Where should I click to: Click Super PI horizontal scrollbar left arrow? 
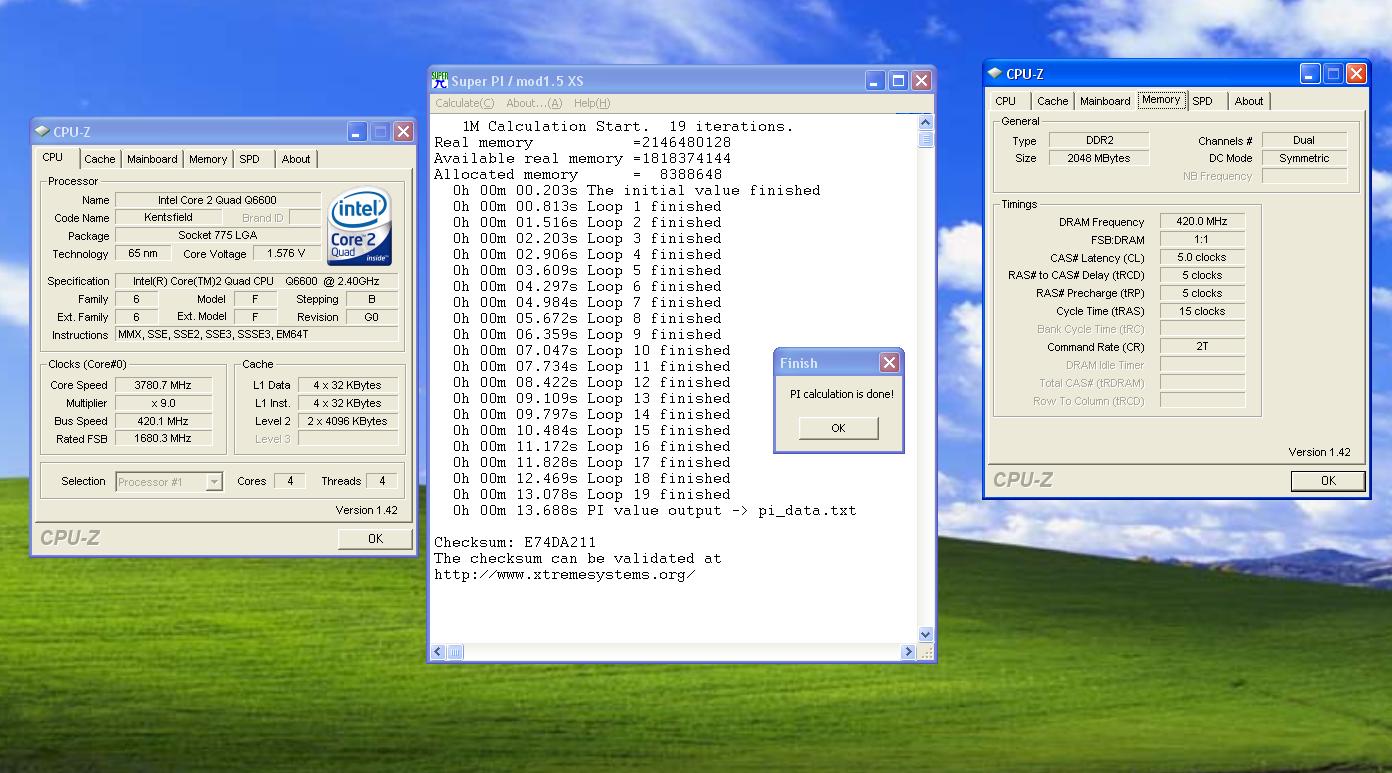pyautogui.click(x=438, y=652)
